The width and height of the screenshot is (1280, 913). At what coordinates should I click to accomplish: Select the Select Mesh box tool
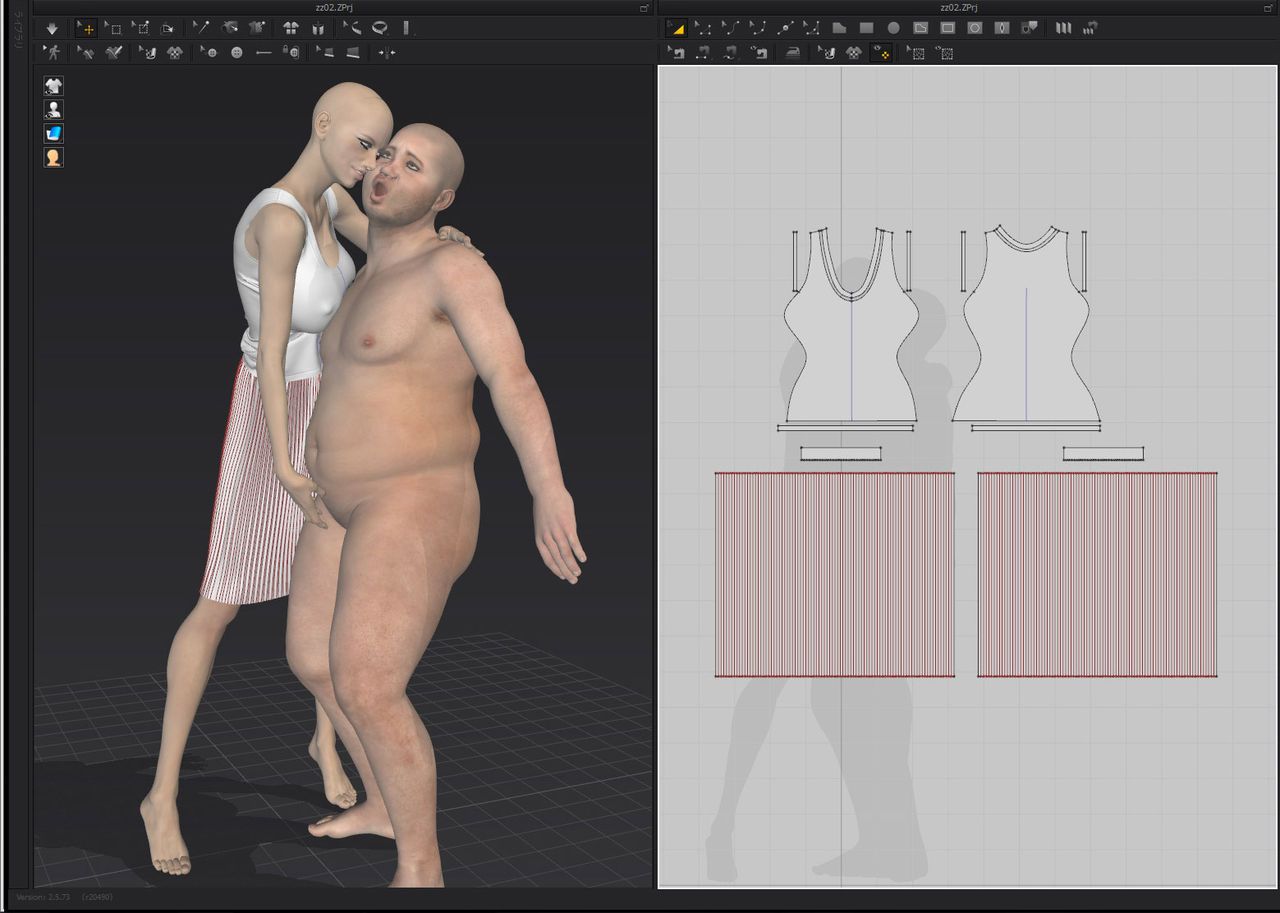[x=113, y=28]
